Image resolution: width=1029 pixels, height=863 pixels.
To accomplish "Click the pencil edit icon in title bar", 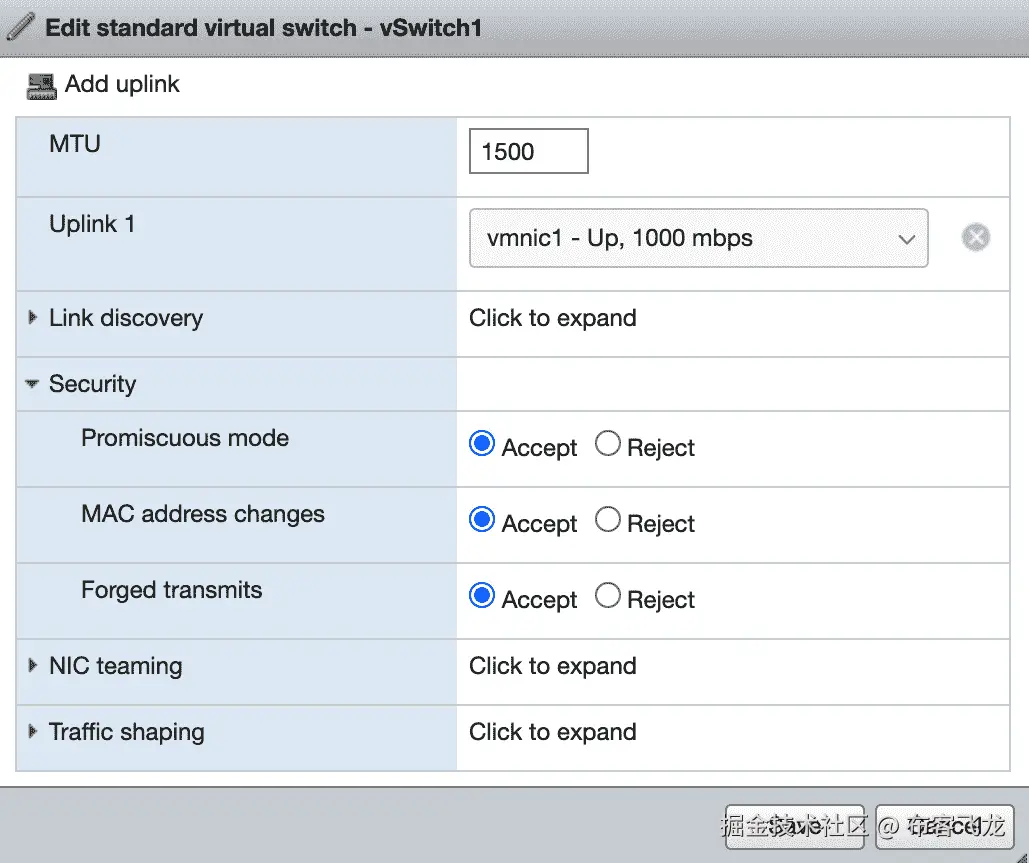I will point(21,27).
